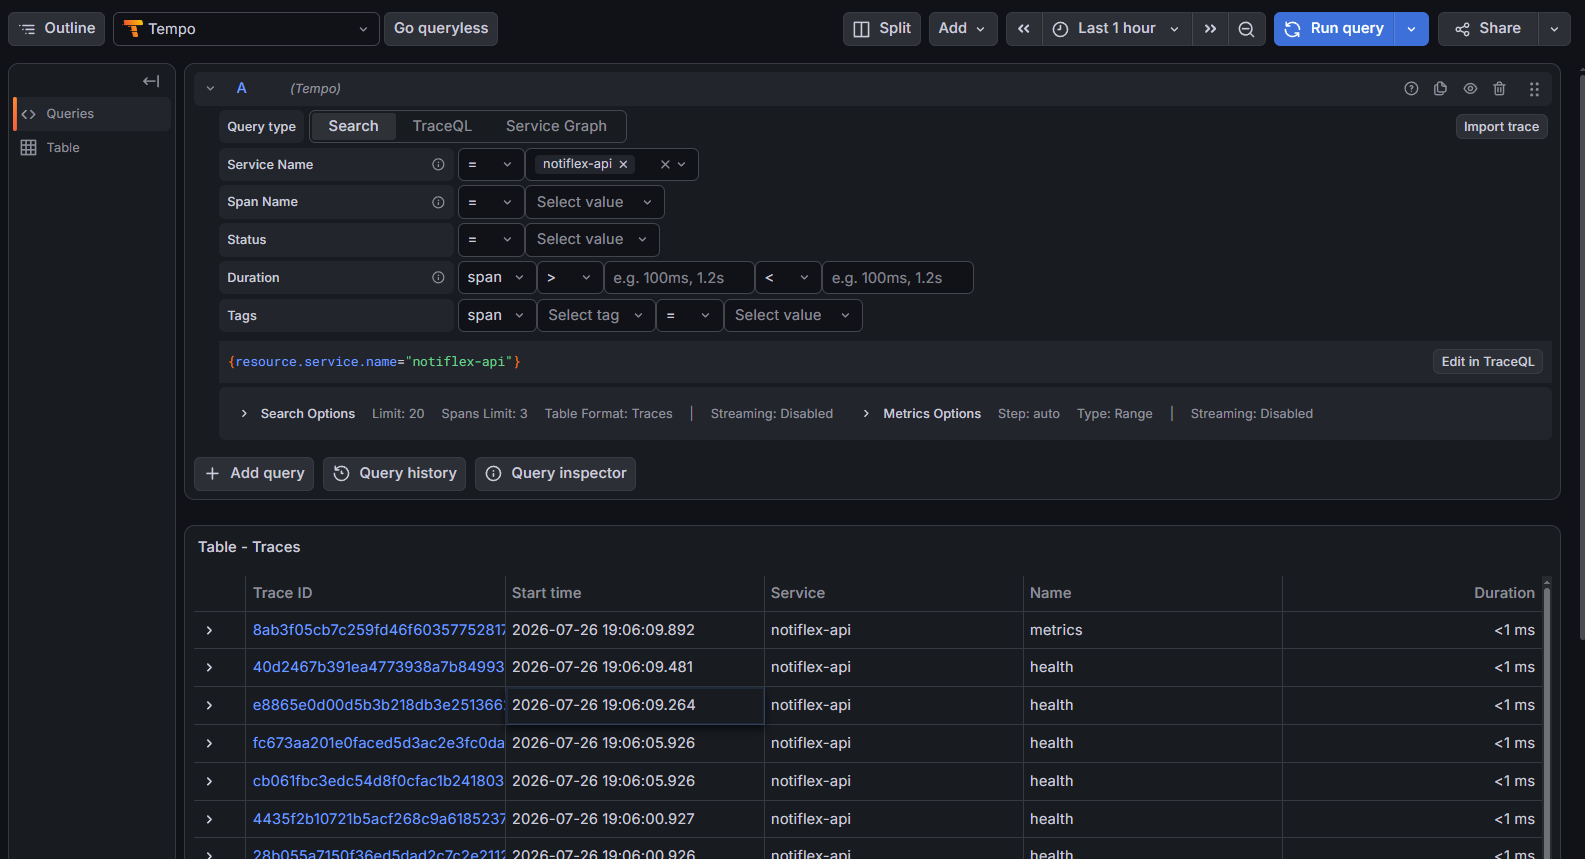This screenshot has width=1585, height=859.
Task: Switch to Service Graph query type
Action: tap(556, 126)
